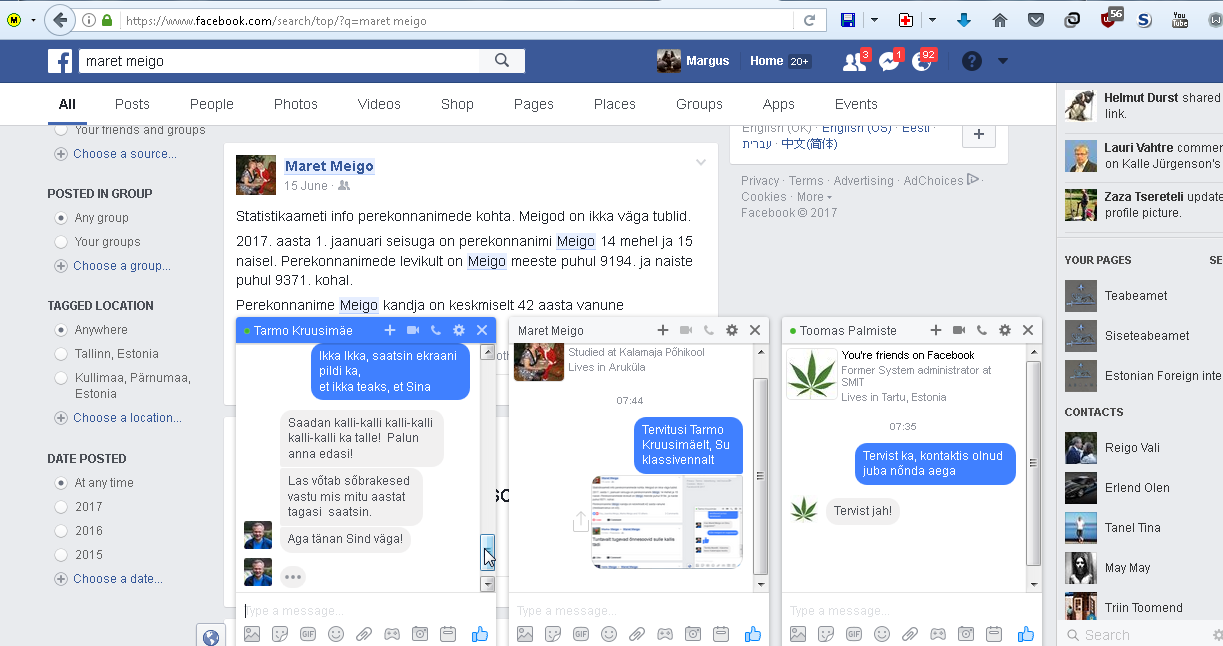Play a game icon in Toomas Palmiste chat
This screenshot has width=1223, height=646.
click(938, 634)
